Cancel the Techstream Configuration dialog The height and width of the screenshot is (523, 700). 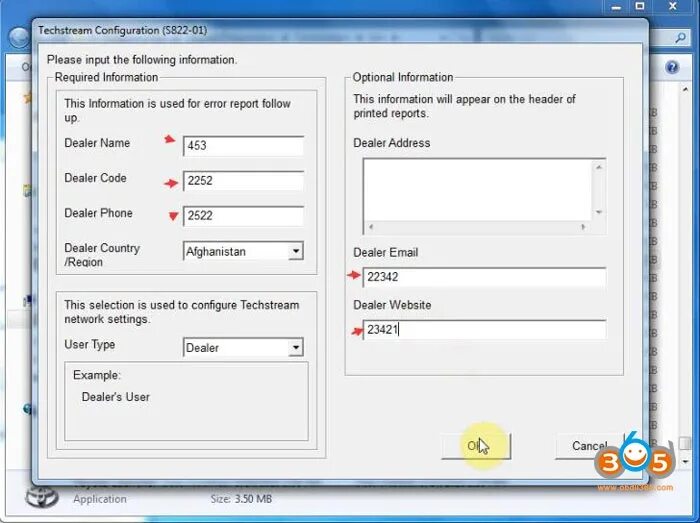(x=589, y=446)
